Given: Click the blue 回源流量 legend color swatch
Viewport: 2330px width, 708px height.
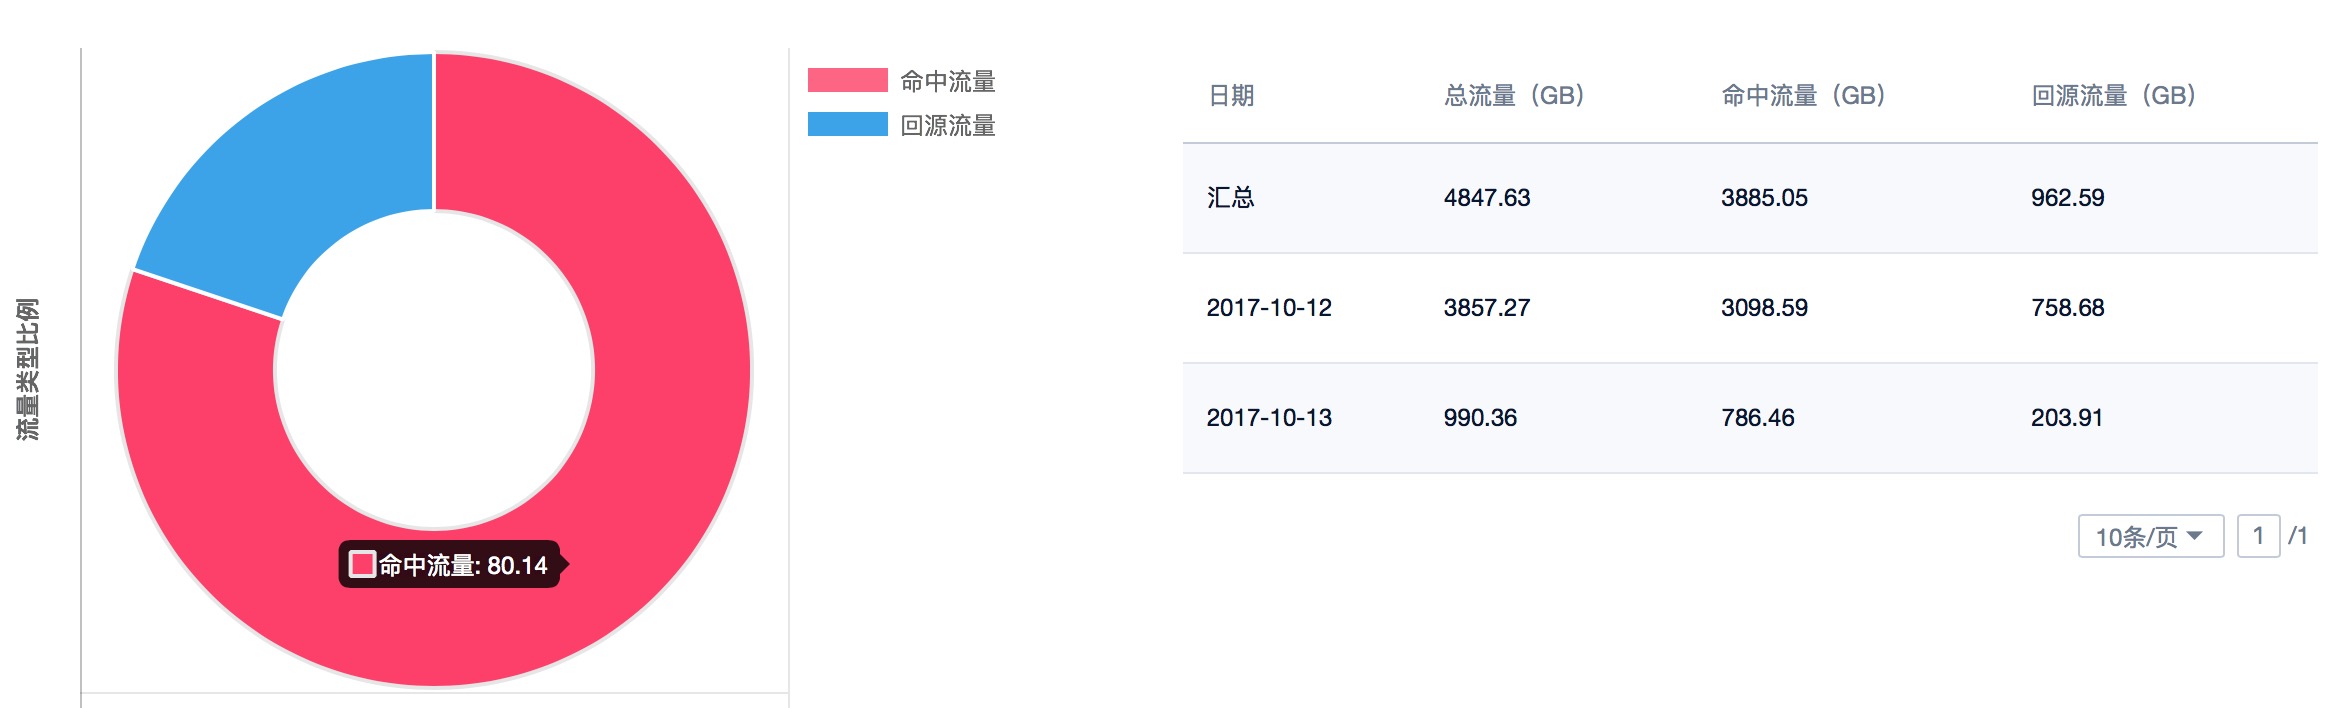Looking at the screenshot, I should [x=847, y=124].
